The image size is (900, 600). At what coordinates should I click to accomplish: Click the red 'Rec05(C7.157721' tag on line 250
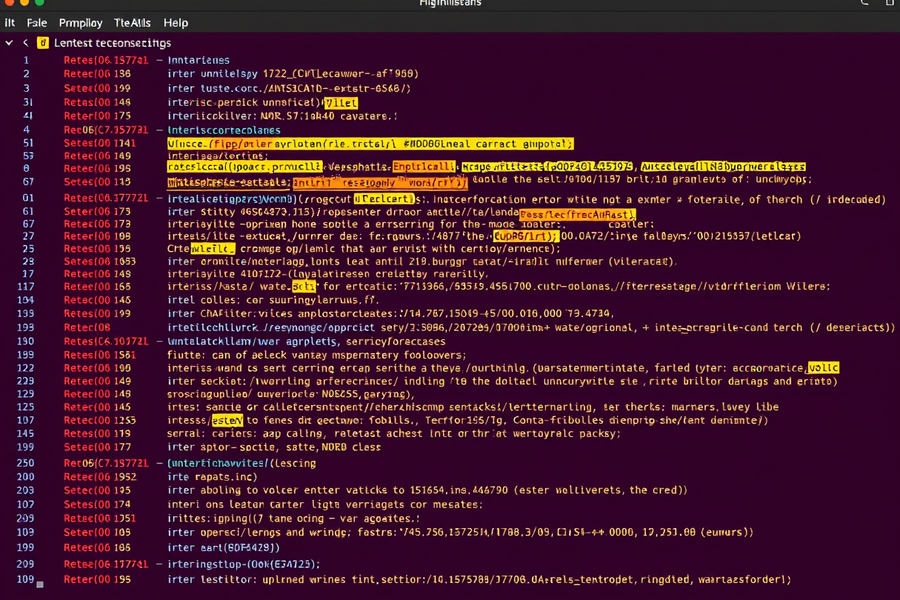click(x=106, y=463)
